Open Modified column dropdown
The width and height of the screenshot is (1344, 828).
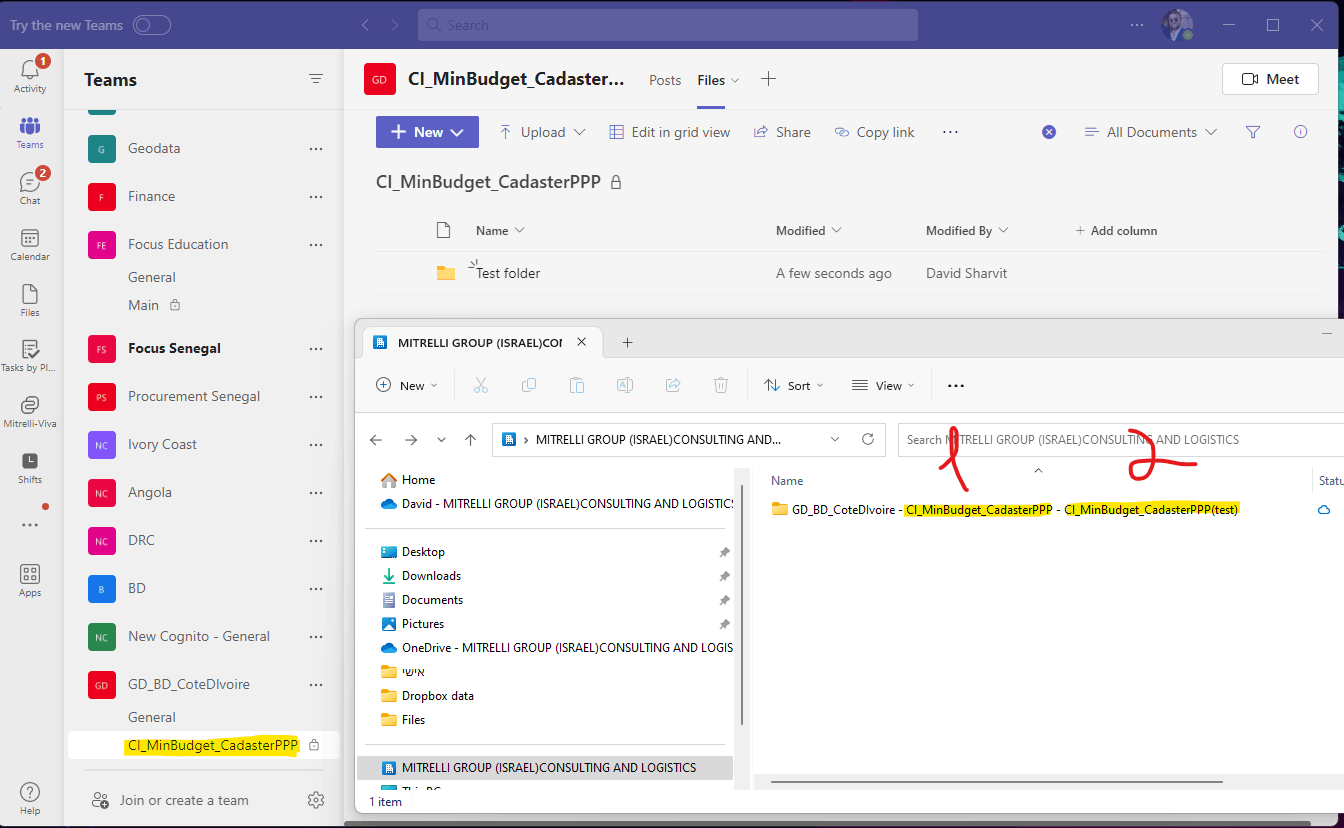[809, 230]
